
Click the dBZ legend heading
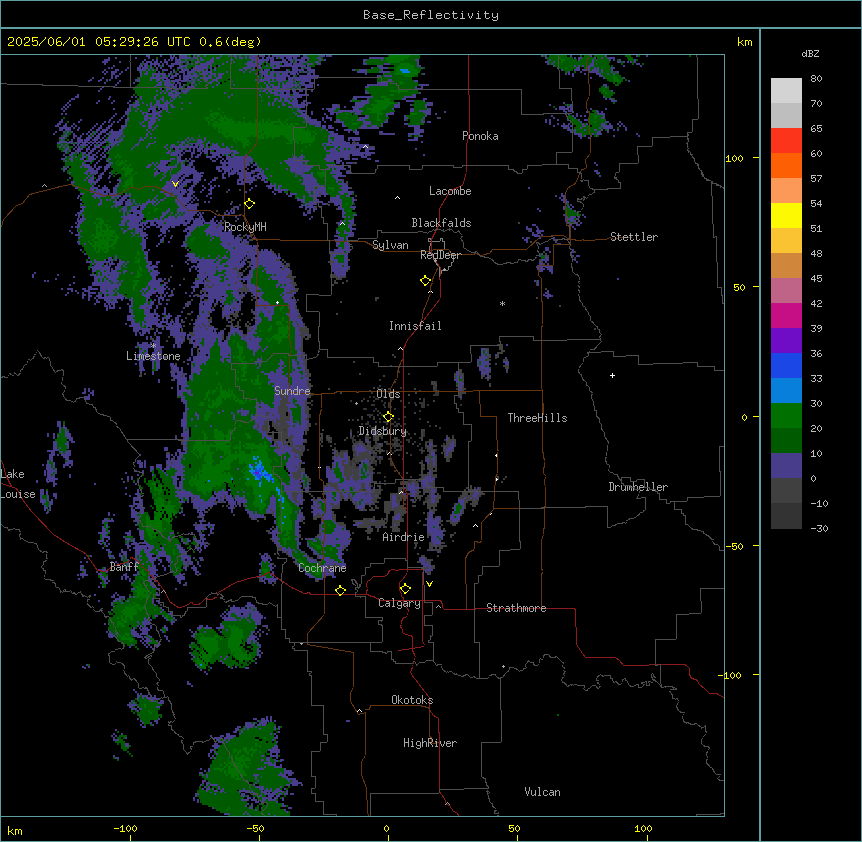point(810,53)
